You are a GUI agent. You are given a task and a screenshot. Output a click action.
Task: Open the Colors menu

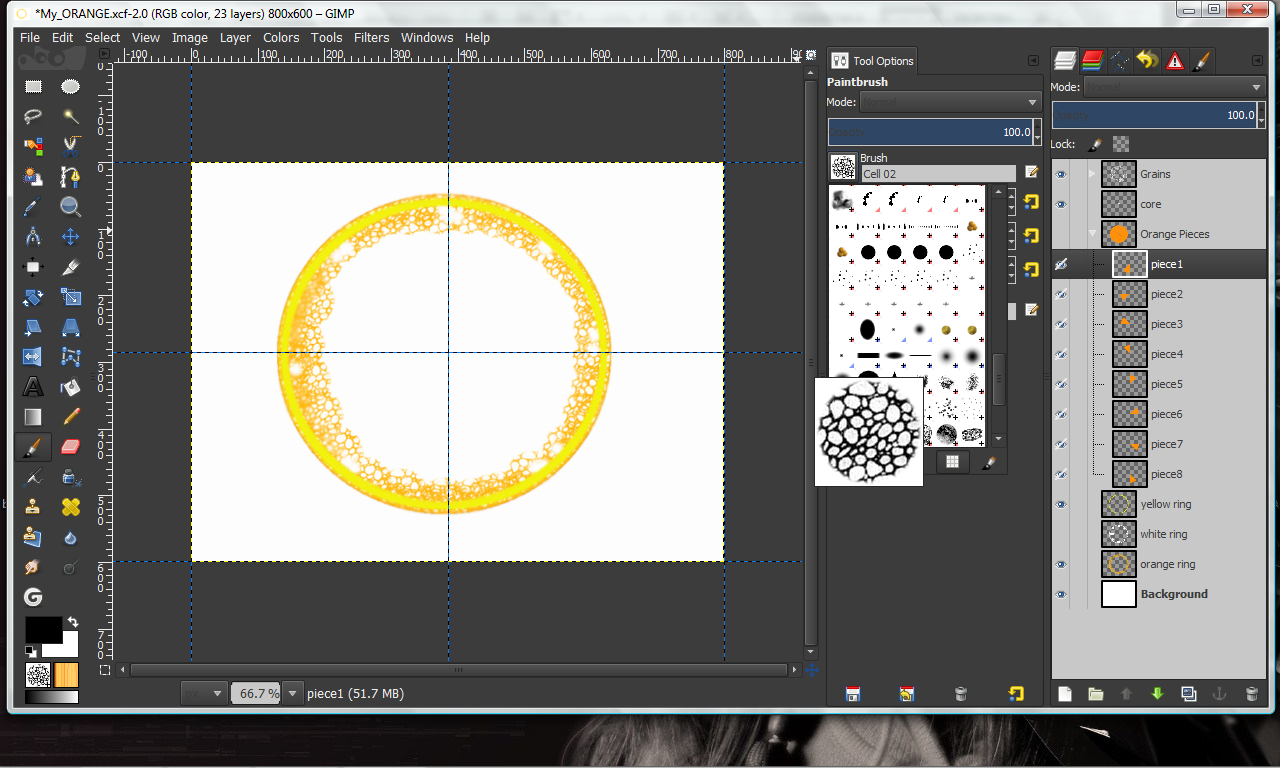pos(281,37)
